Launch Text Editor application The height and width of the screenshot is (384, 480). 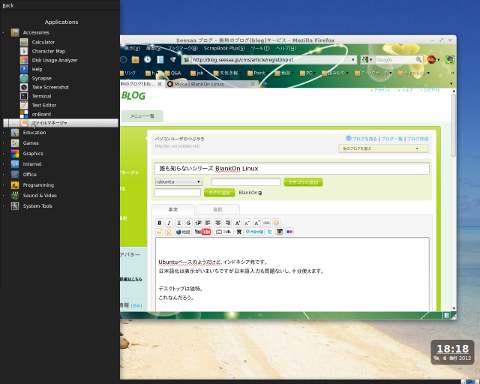click(x=38, y=105)
